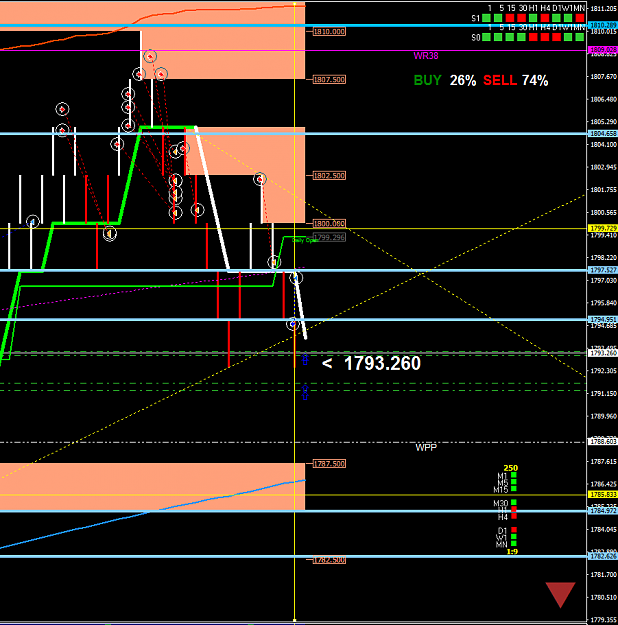Screen dimensions: 618x625
Task: Click the green square next to M15
Action: point(514,488)
